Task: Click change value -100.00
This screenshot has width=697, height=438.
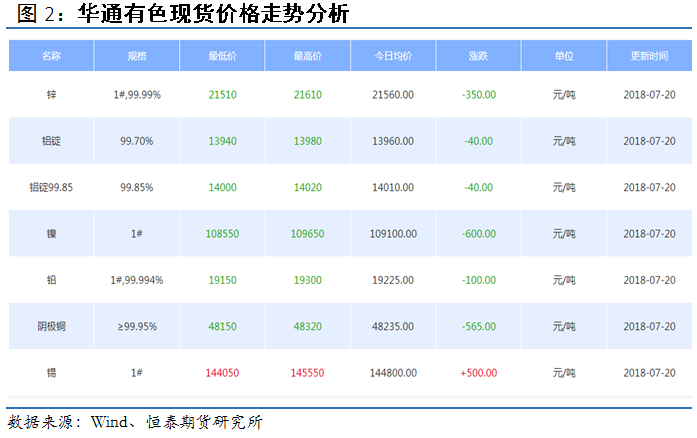Action: [479, 280]
